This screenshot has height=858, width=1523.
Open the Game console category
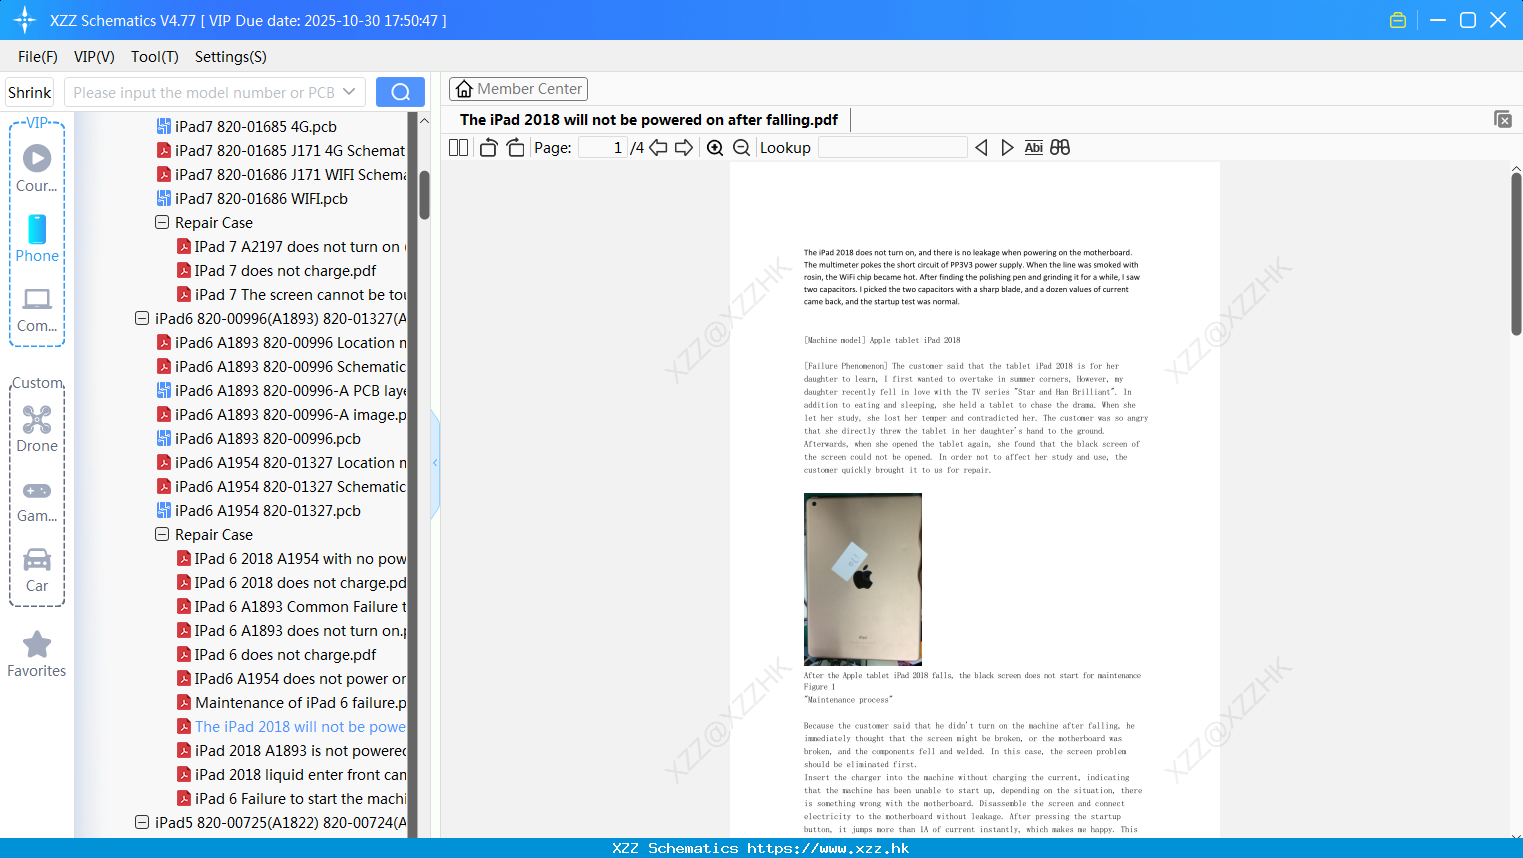tap(37, 500)
